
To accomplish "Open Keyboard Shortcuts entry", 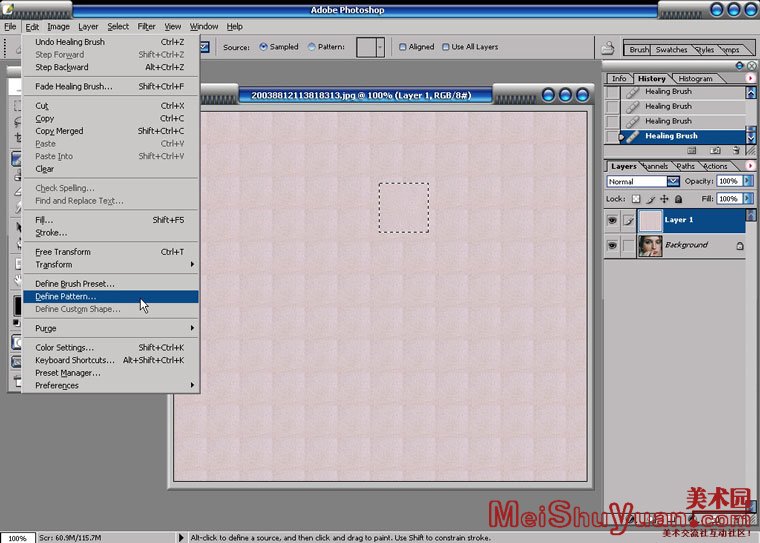I will (x=111, y=360).
